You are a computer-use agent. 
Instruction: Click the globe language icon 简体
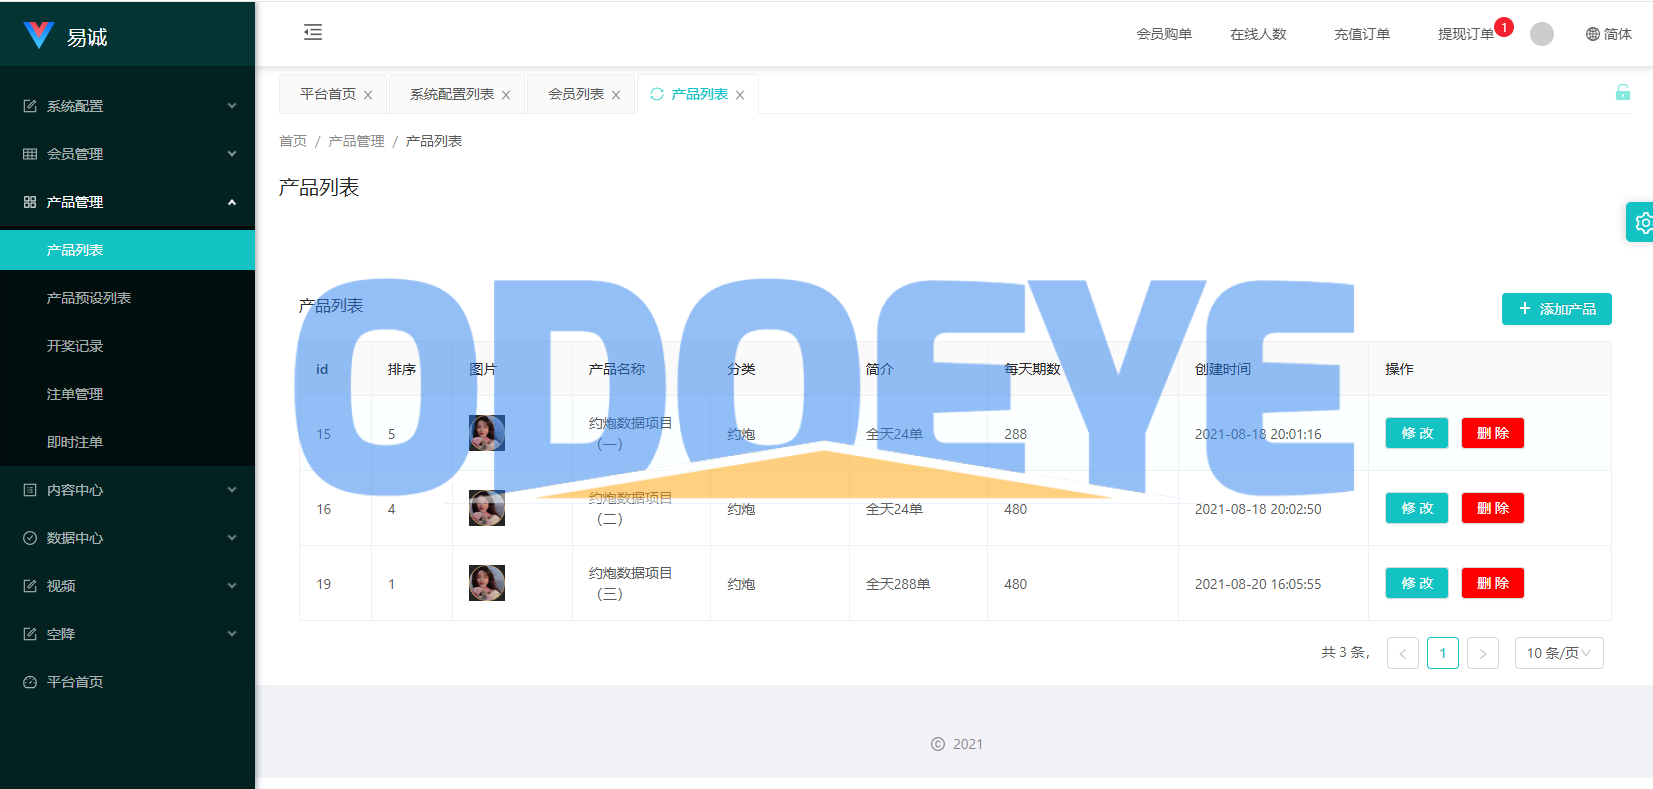coord(1608,34)
